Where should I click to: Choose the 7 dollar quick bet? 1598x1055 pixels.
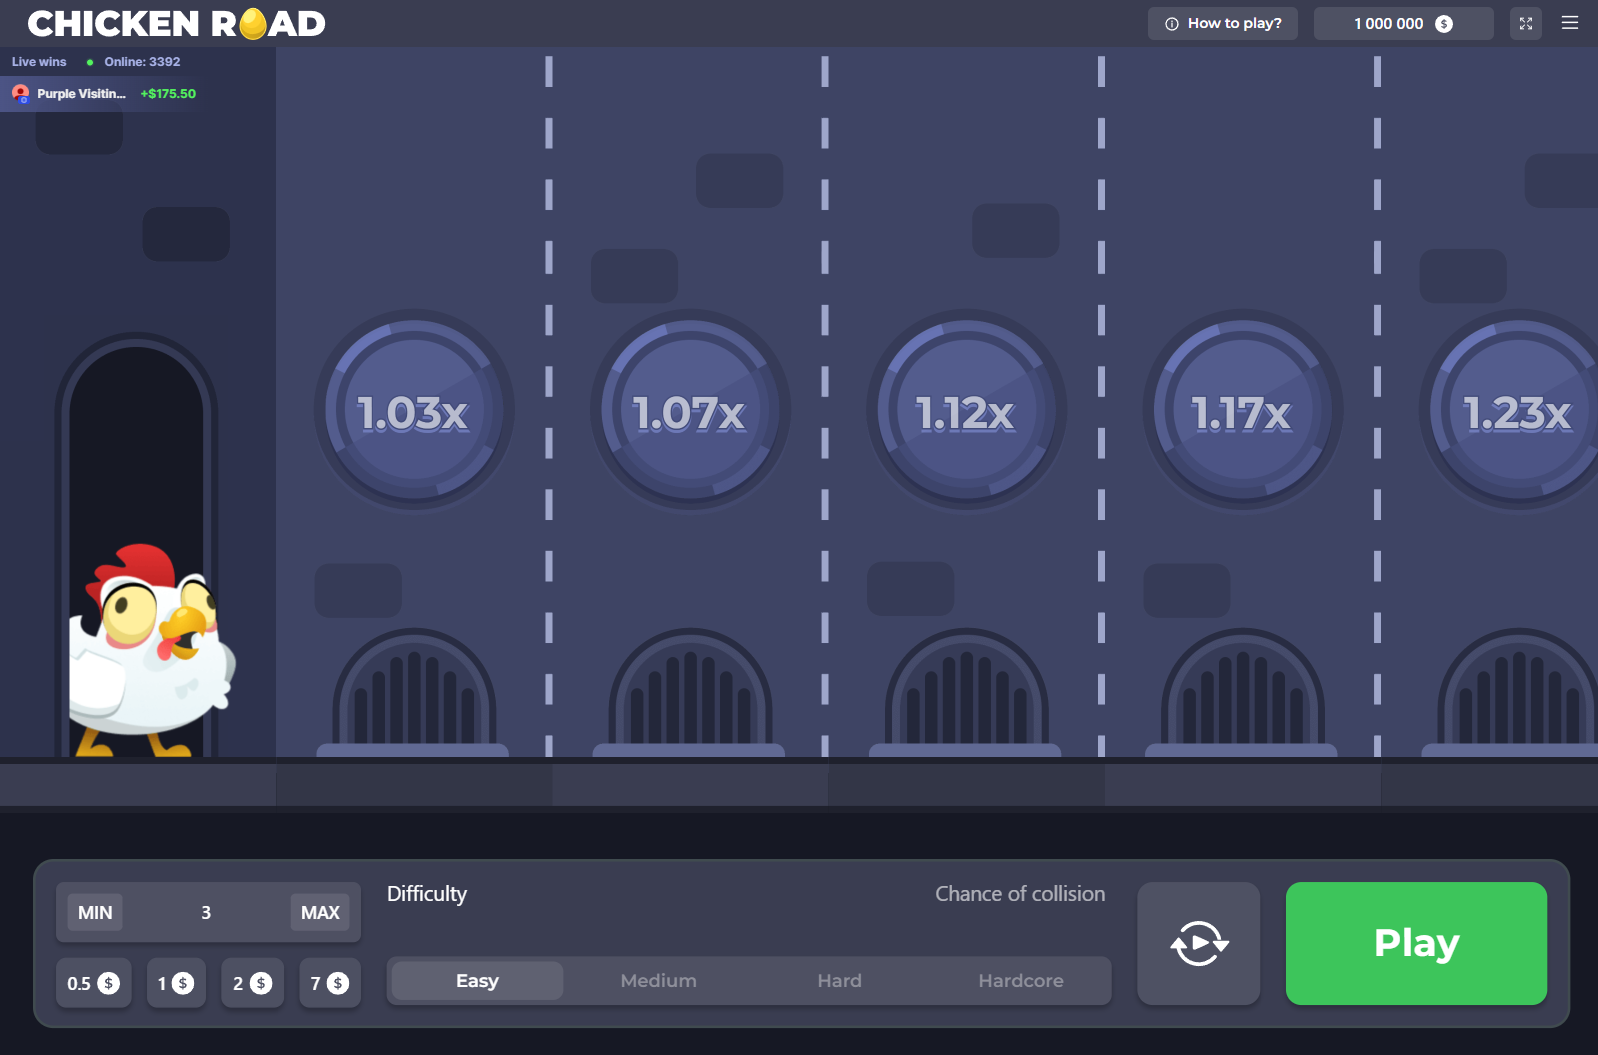[329, 983]
